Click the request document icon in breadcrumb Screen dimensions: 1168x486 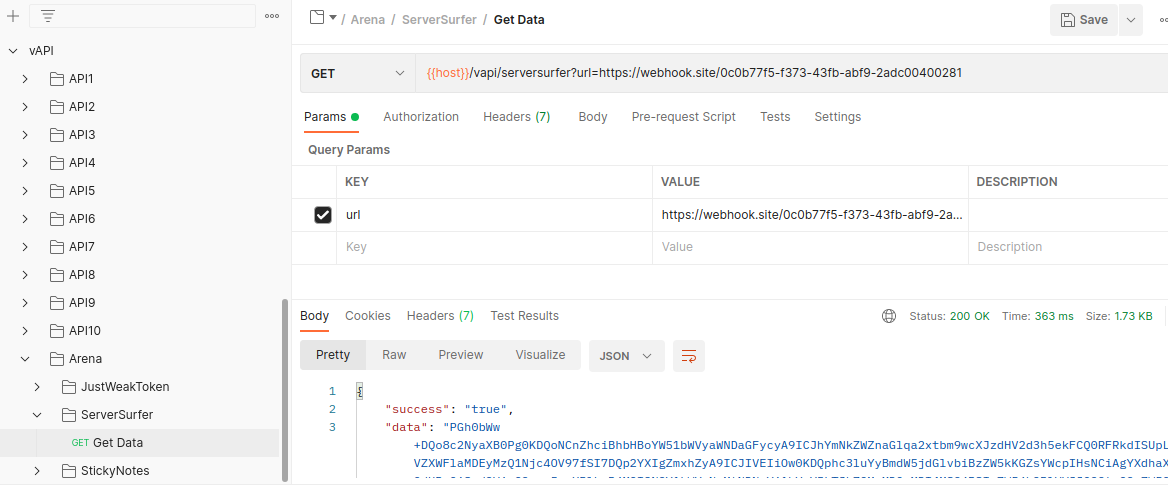[317, 18]
